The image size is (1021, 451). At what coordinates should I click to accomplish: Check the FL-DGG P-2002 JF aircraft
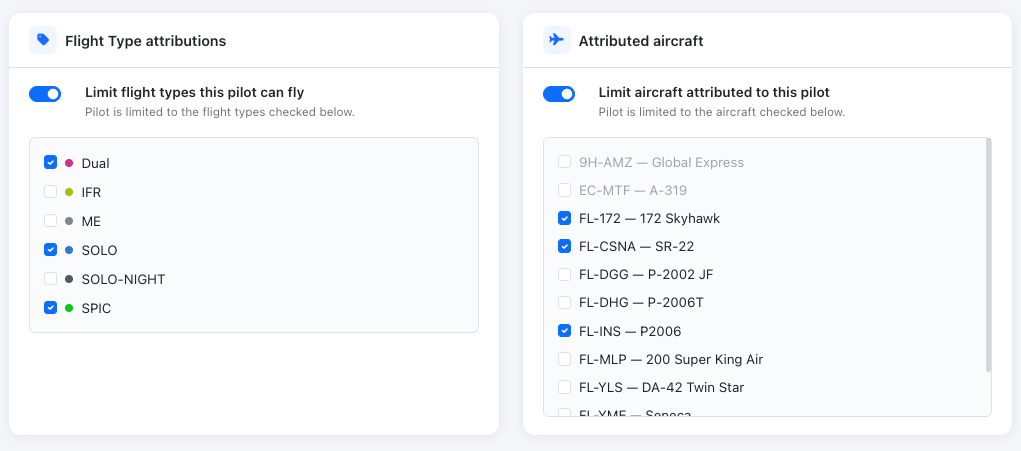pos(565,275)
